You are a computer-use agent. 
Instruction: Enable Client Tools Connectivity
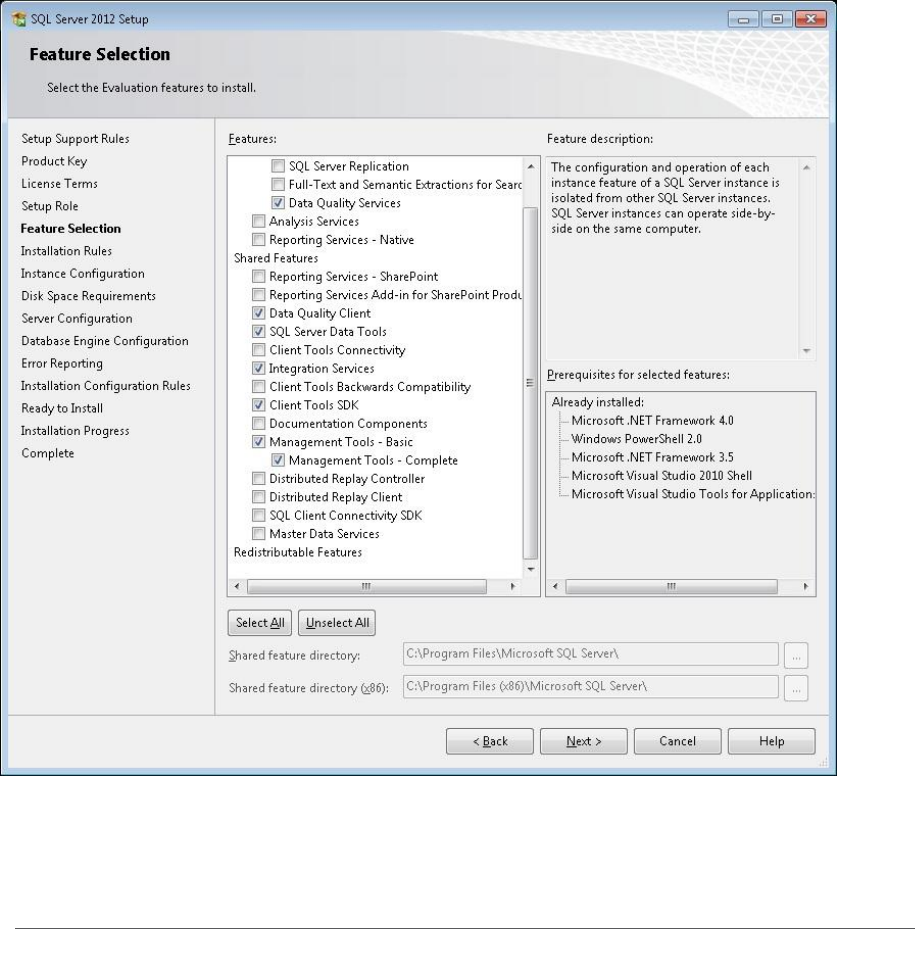pyautogui.click(x=258, y=350)
